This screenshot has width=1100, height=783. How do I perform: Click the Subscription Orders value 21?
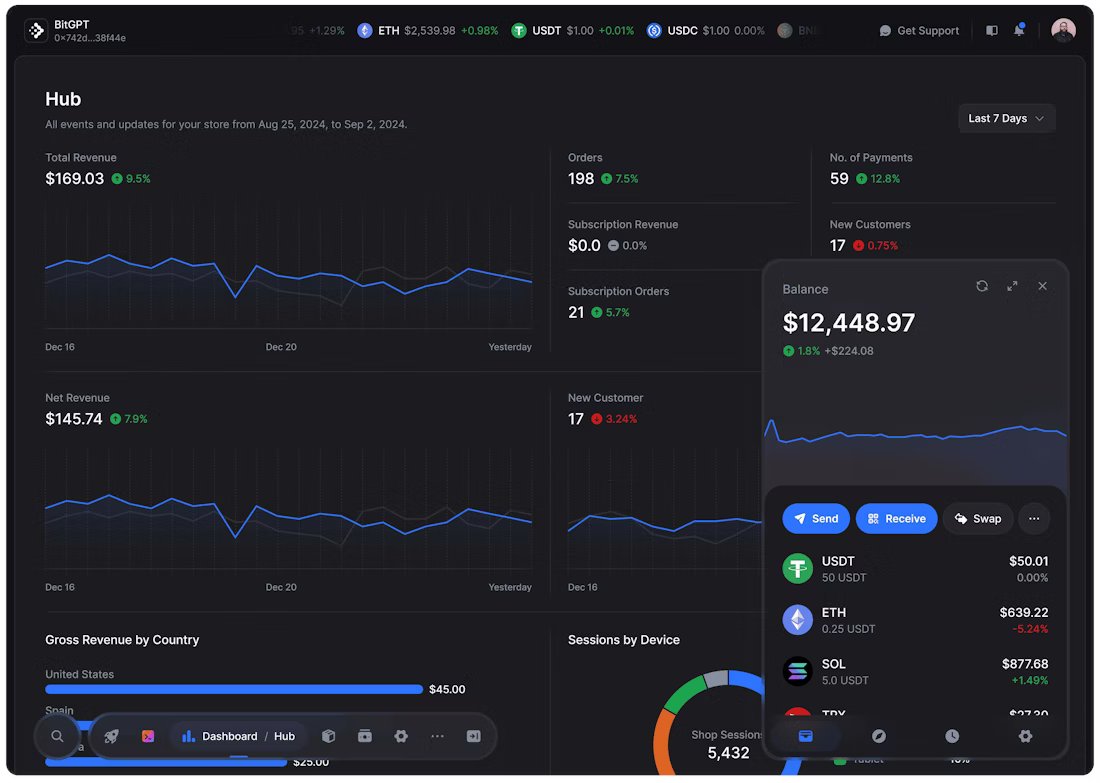coord(576,313)
